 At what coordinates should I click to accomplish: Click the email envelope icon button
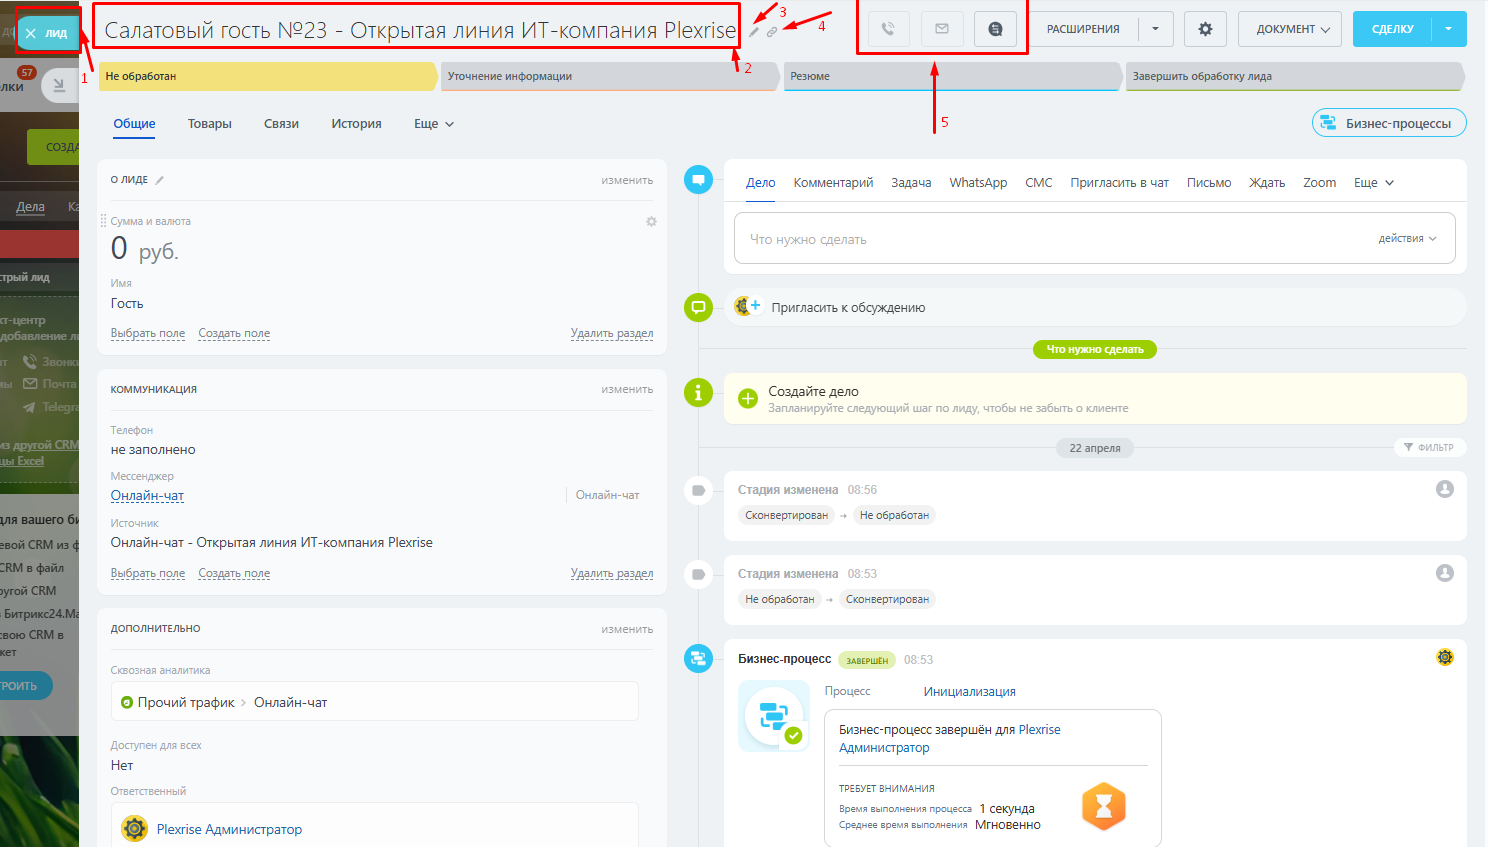pyautogui.click(x=942, y=29)
